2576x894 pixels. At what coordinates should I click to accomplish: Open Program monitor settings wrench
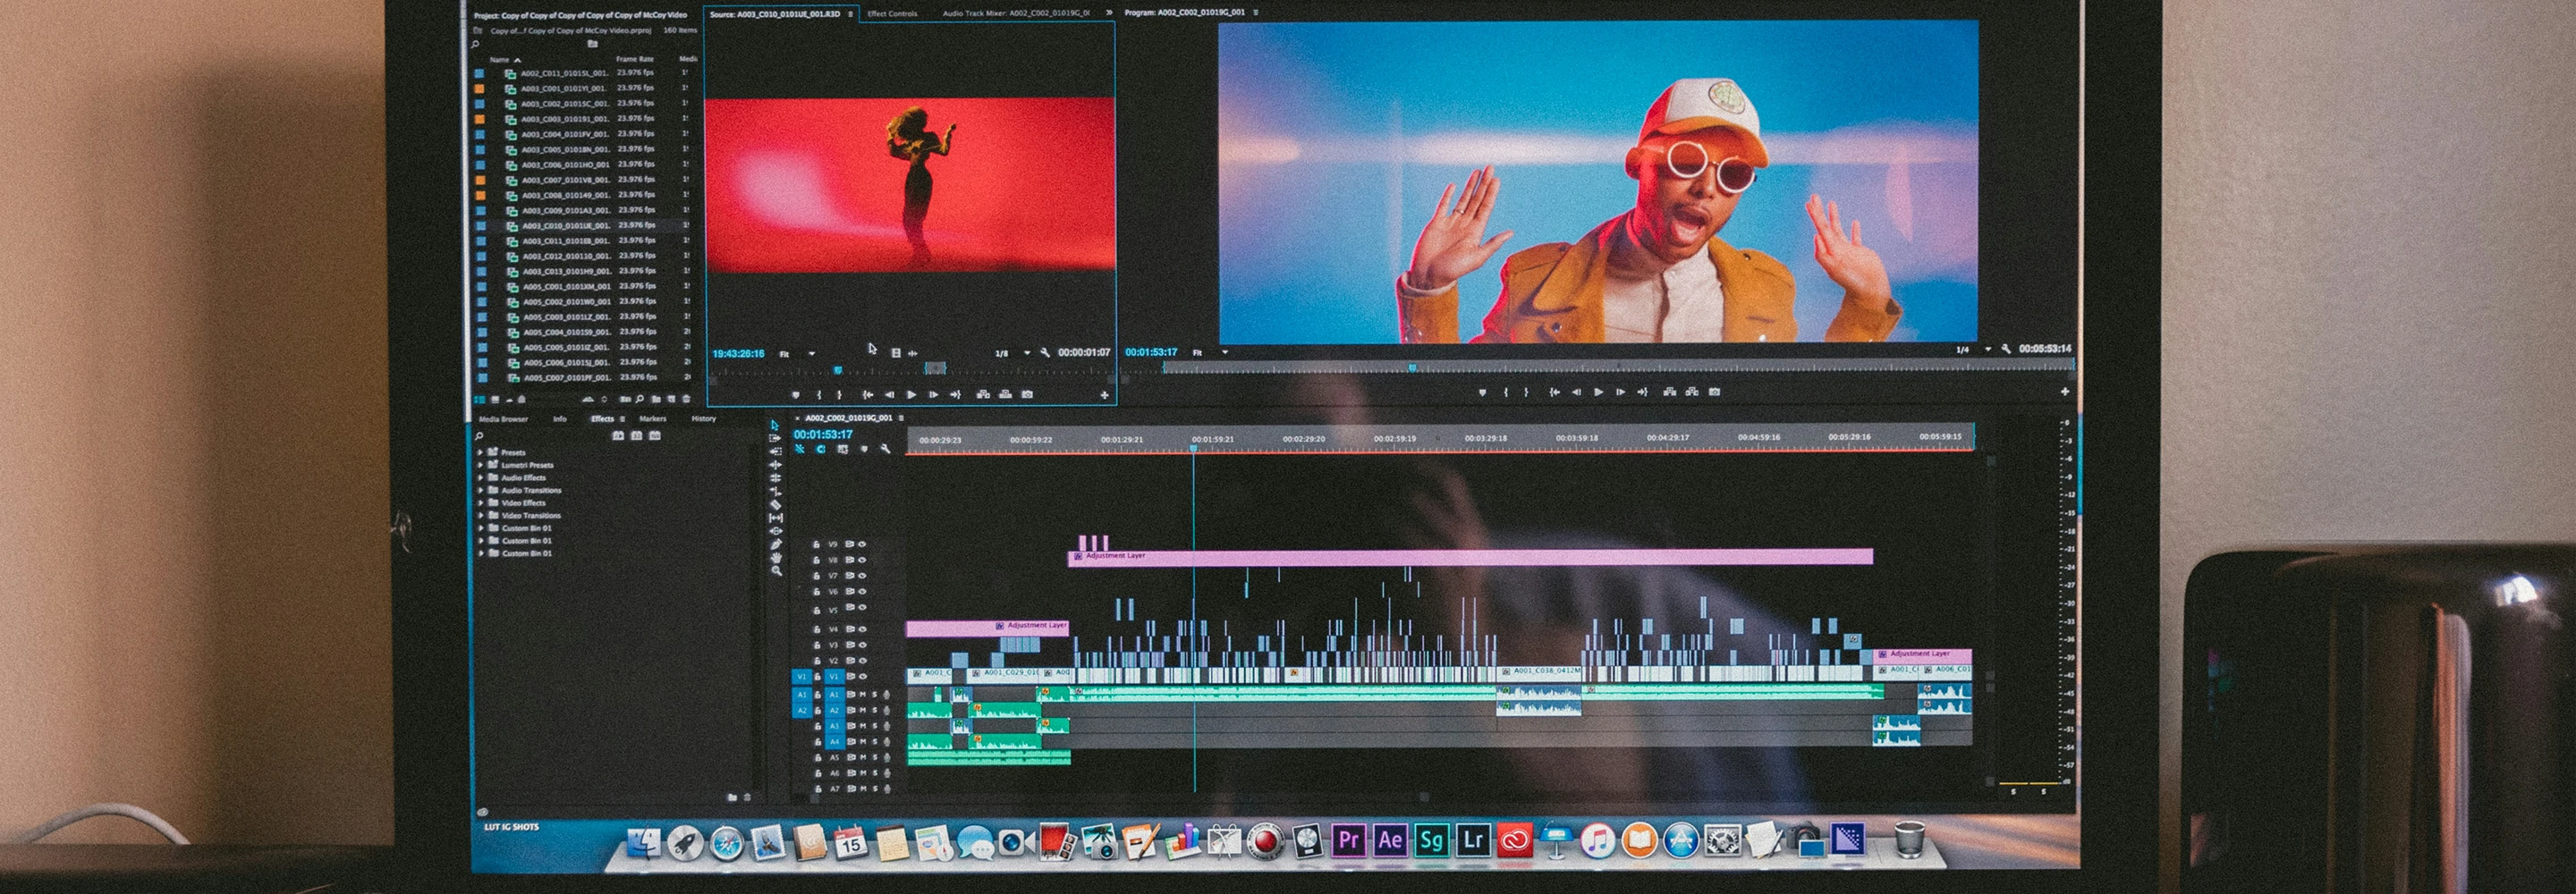(2007, 349)
